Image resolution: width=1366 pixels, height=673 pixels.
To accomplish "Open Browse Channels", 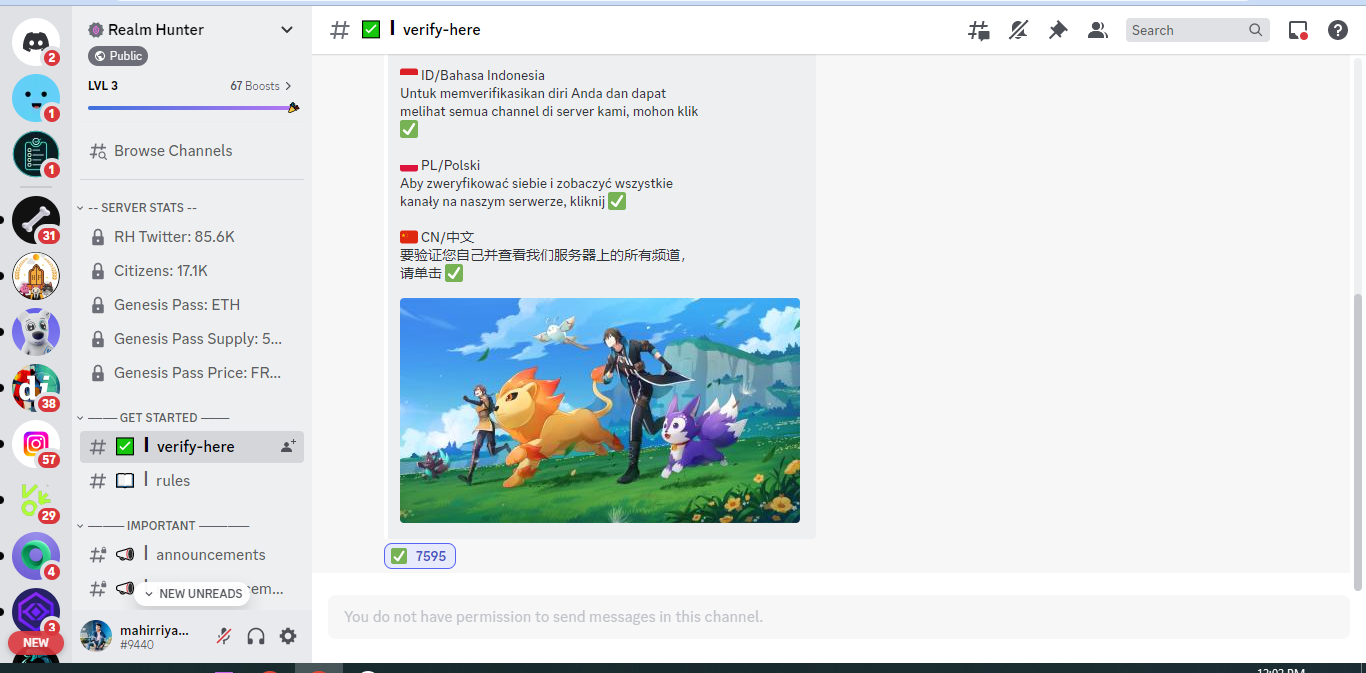I will pos(192,151).
